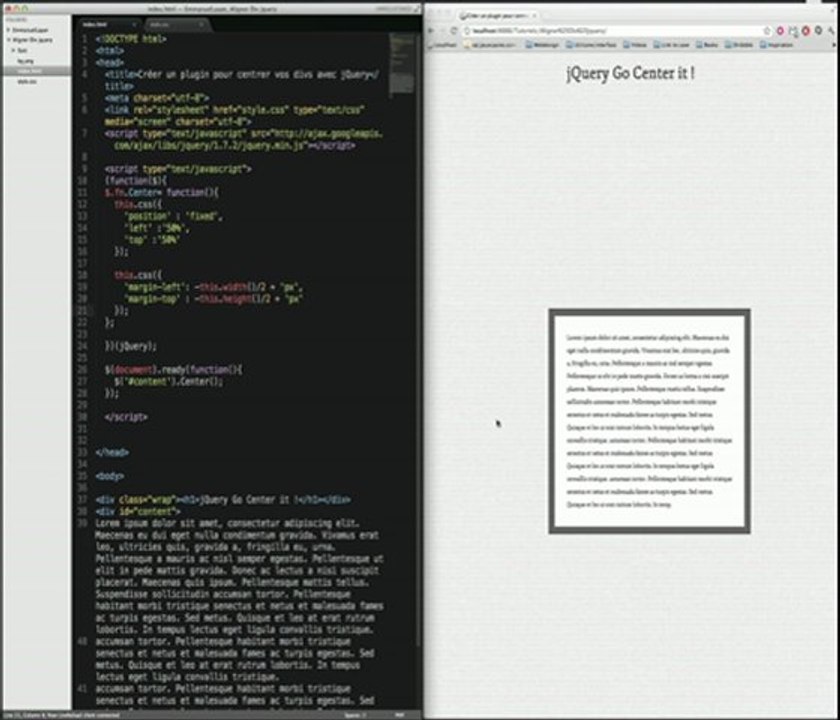
Task: Click the code minimap in the editor
Action: pyautogui.click(x=401, y=64)
